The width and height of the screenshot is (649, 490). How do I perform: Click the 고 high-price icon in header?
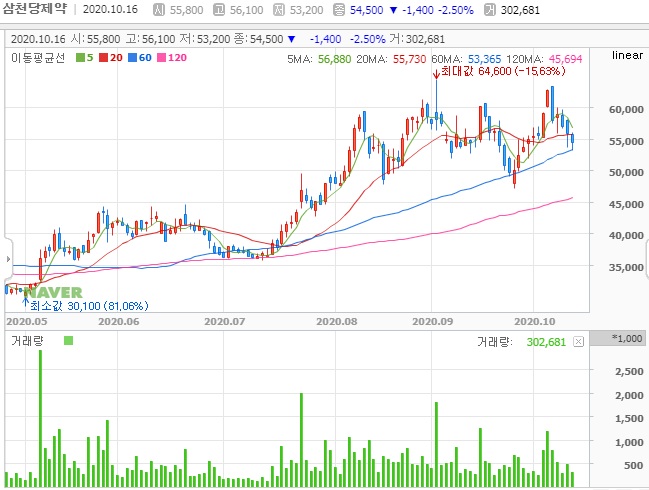219,10
